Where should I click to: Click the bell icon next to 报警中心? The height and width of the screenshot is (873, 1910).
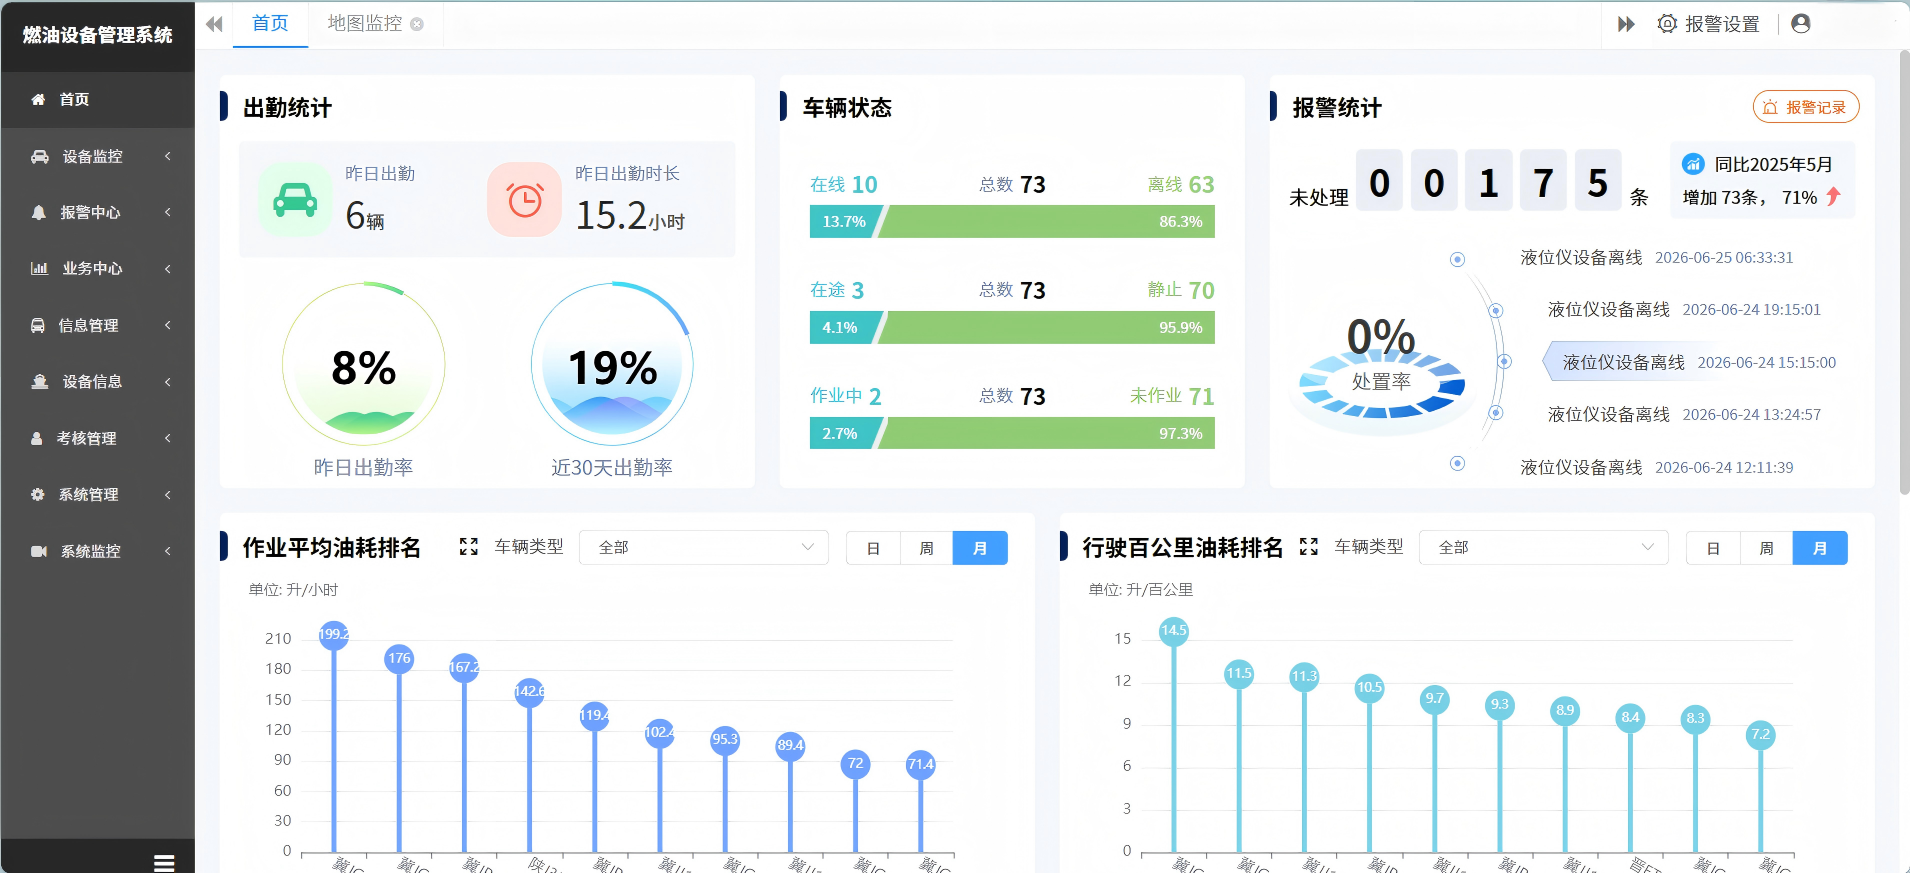pyautogui.click(x=39, y=212)
